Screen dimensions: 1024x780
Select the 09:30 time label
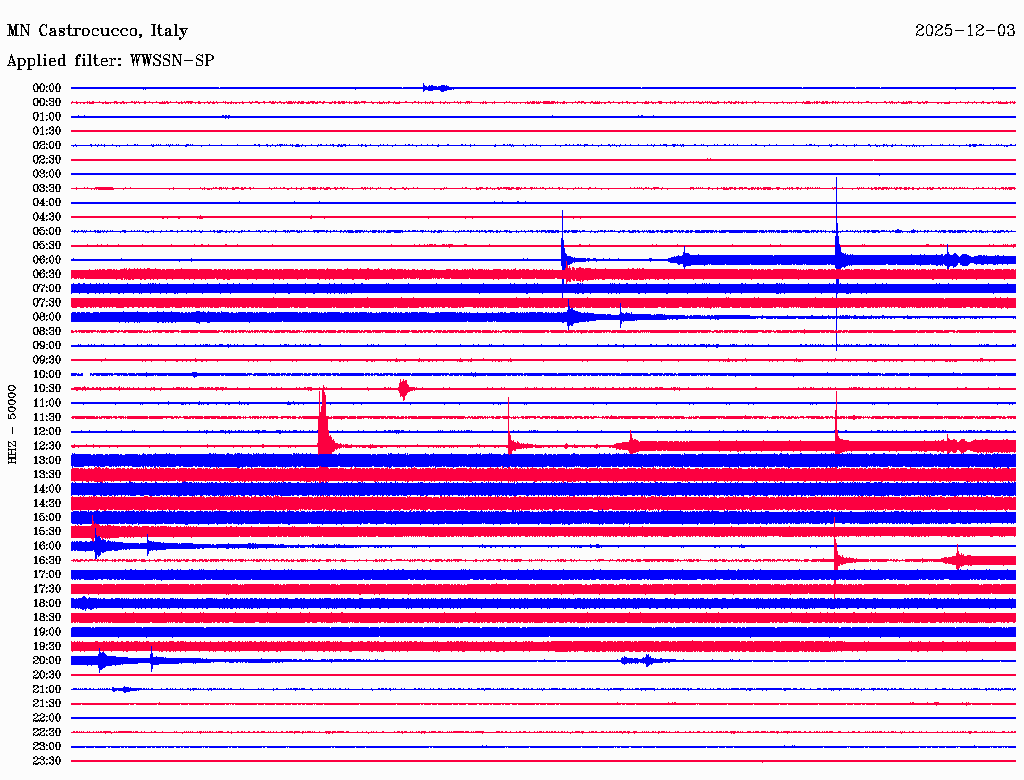[x=47, y=360]
